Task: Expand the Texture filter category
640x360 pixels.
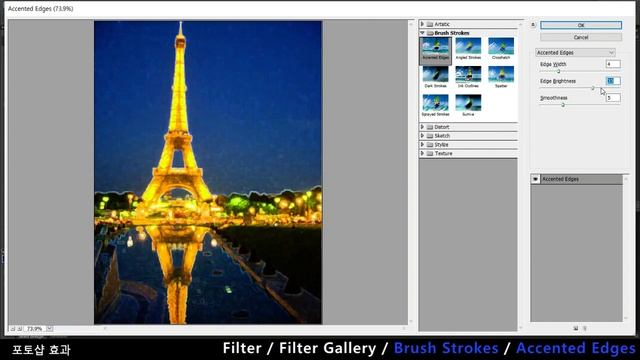Action: [x=422, y=153]
